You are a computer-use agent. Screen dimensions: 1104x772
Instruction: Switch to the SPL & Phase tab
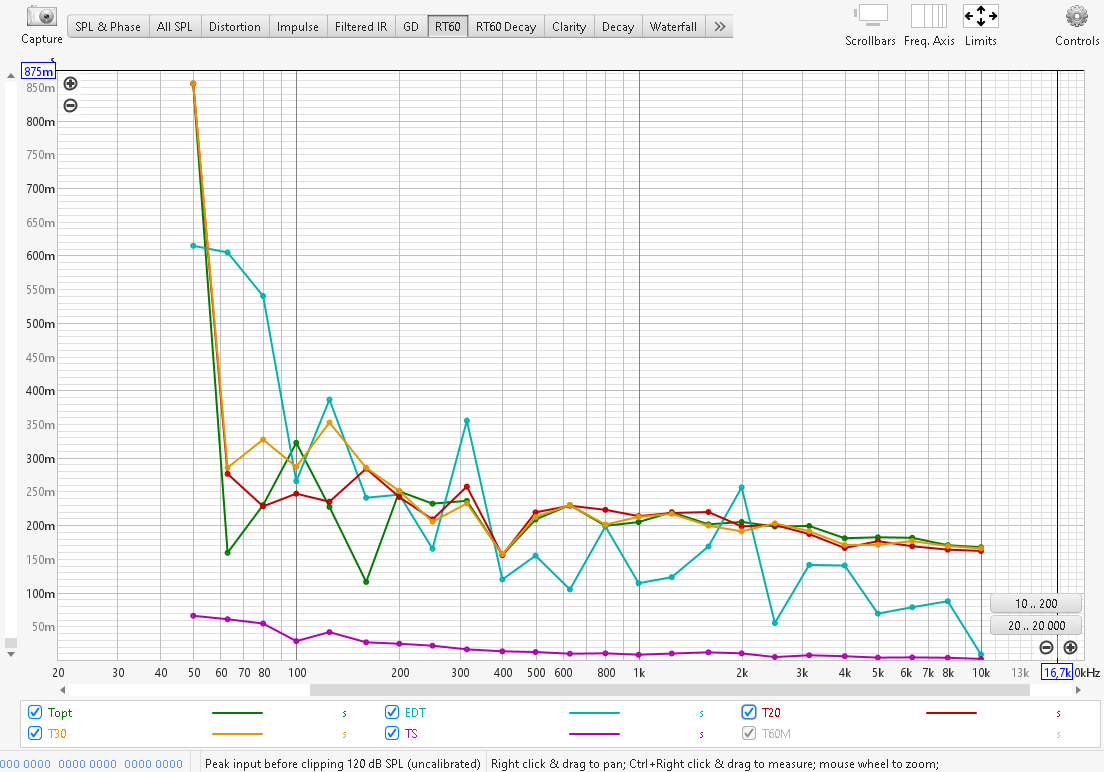(x=108, y=27)
